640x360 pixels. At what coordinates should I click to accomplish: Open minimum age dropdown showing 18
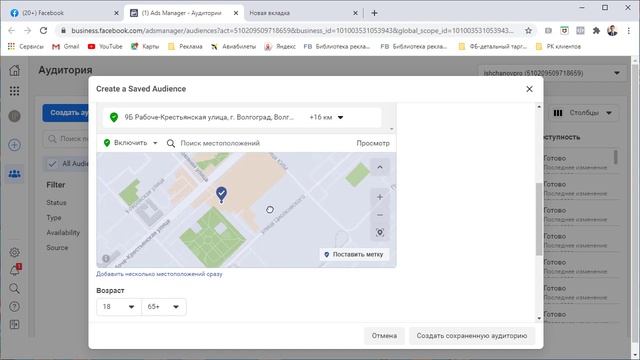coord(119,307)
